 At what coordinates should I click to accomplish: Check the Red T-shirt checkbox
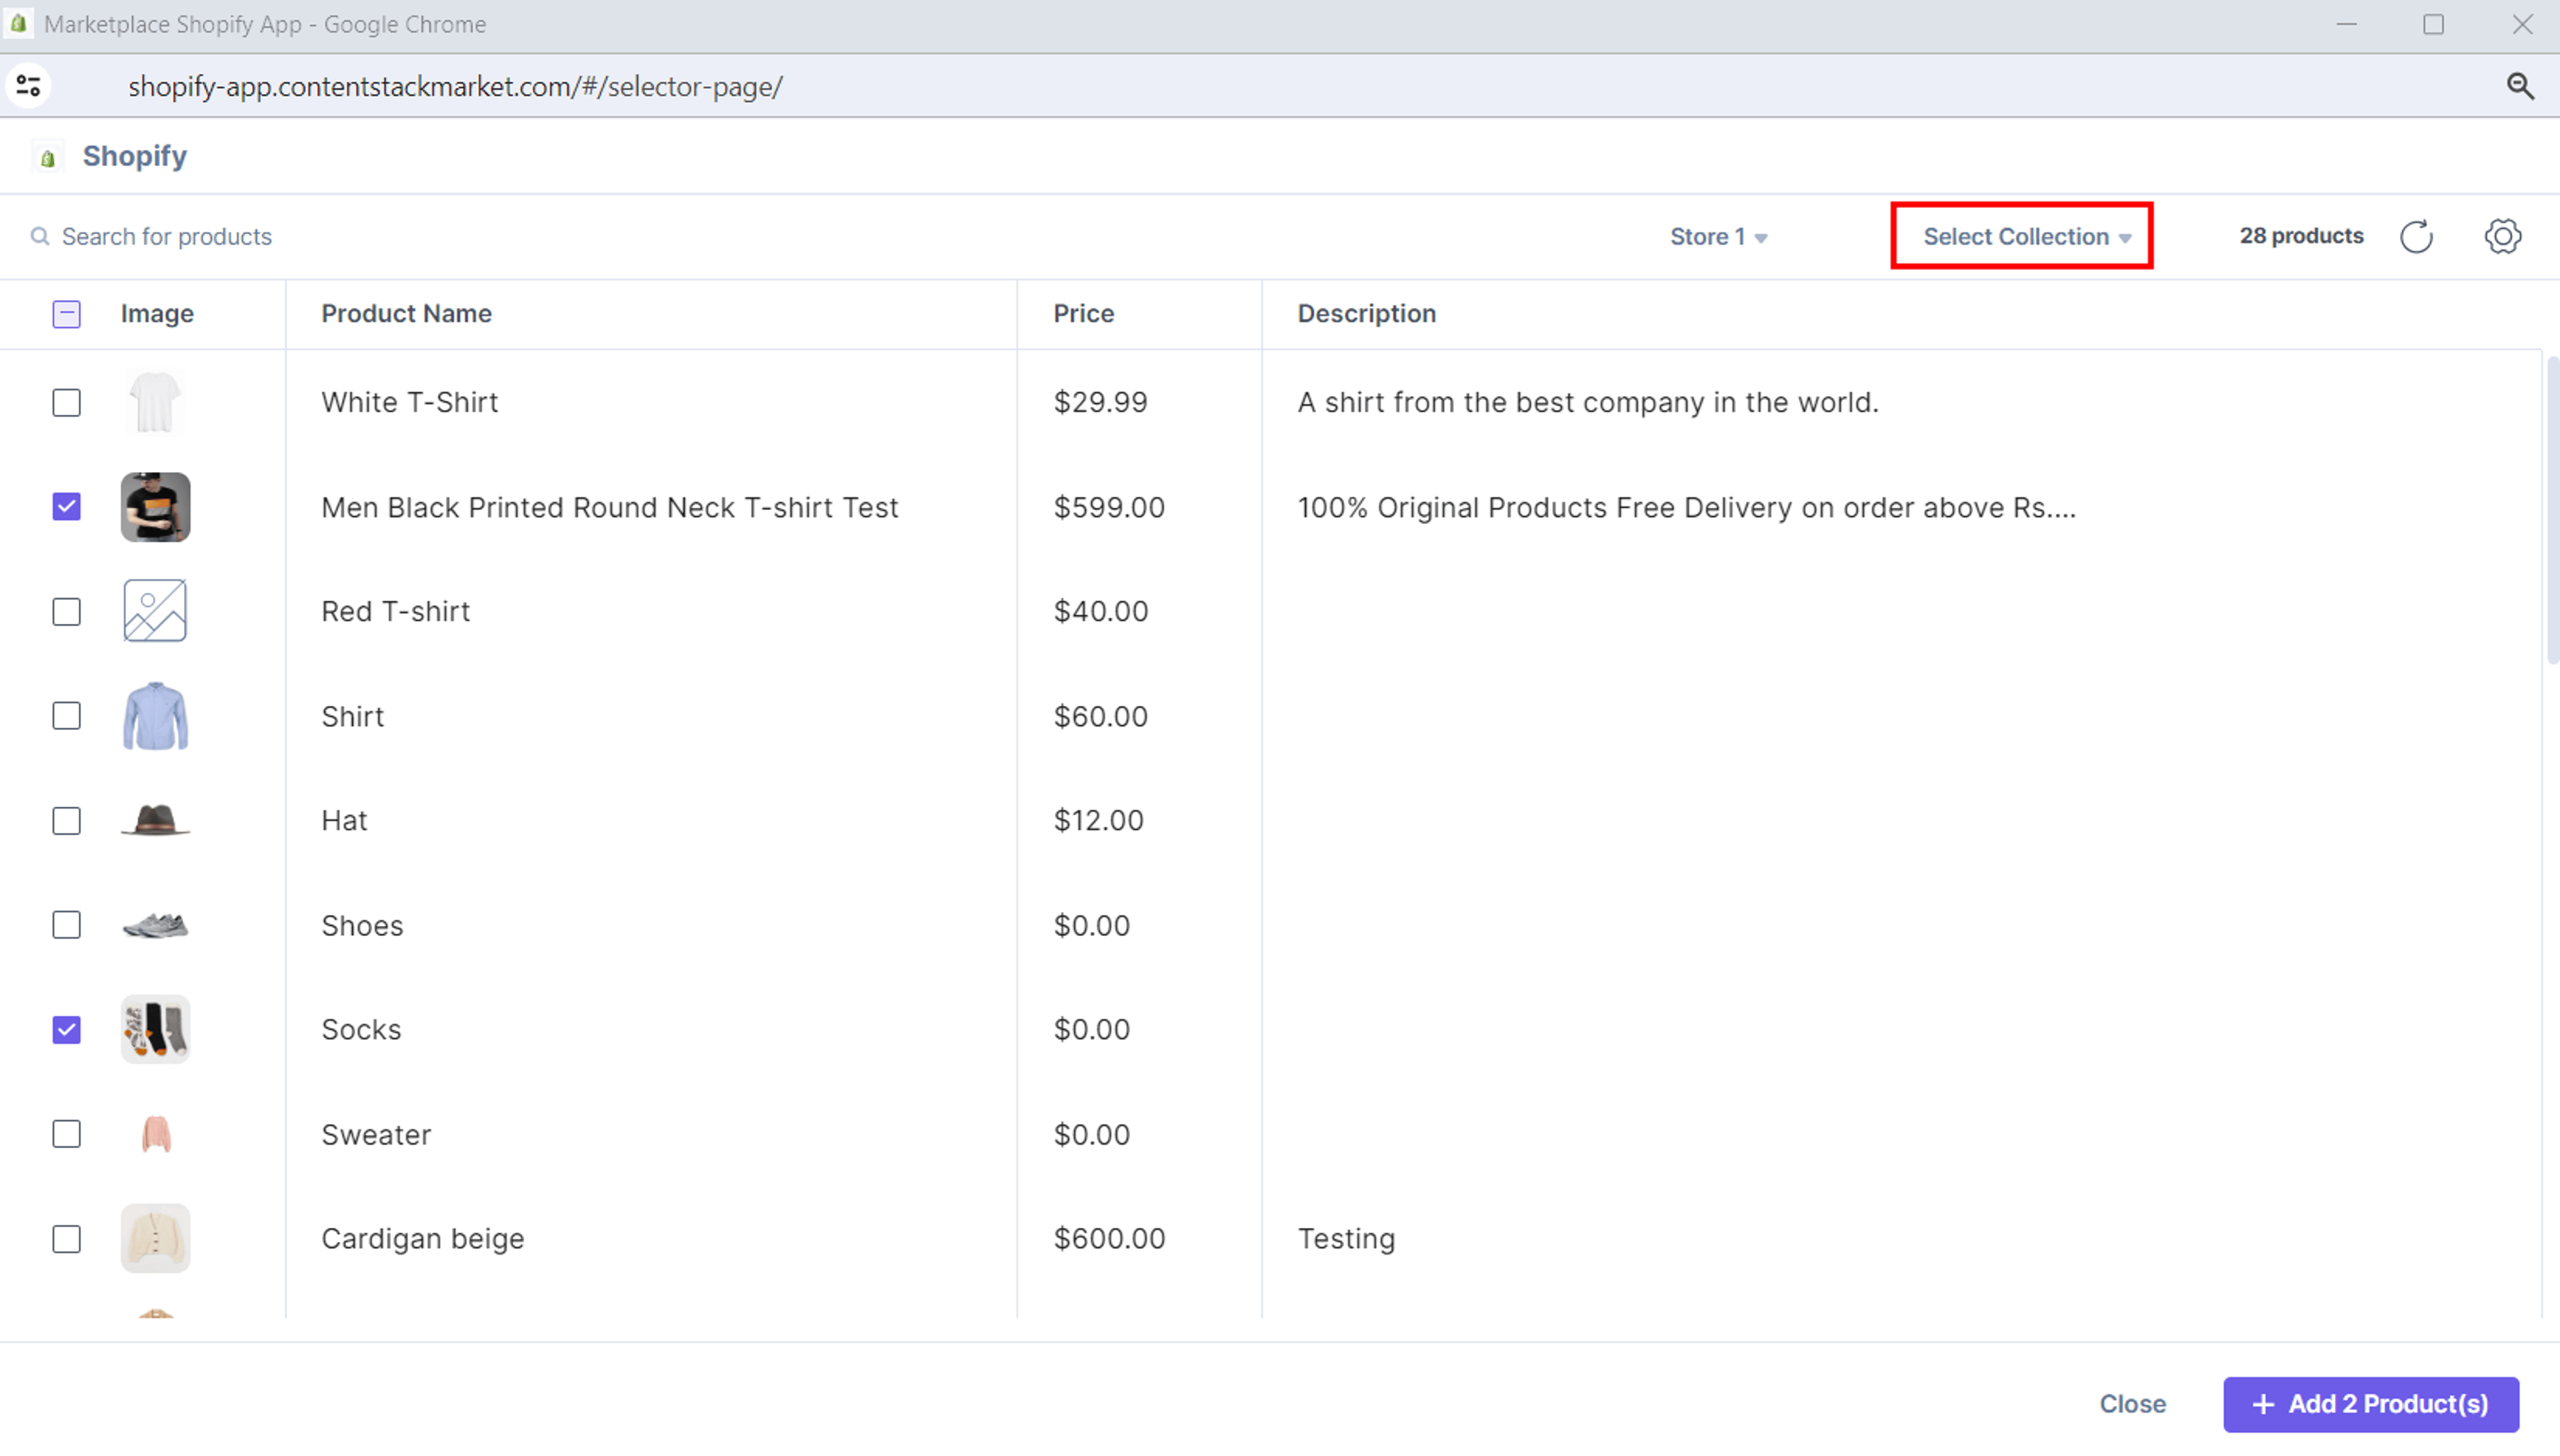(x=67, y=611)
